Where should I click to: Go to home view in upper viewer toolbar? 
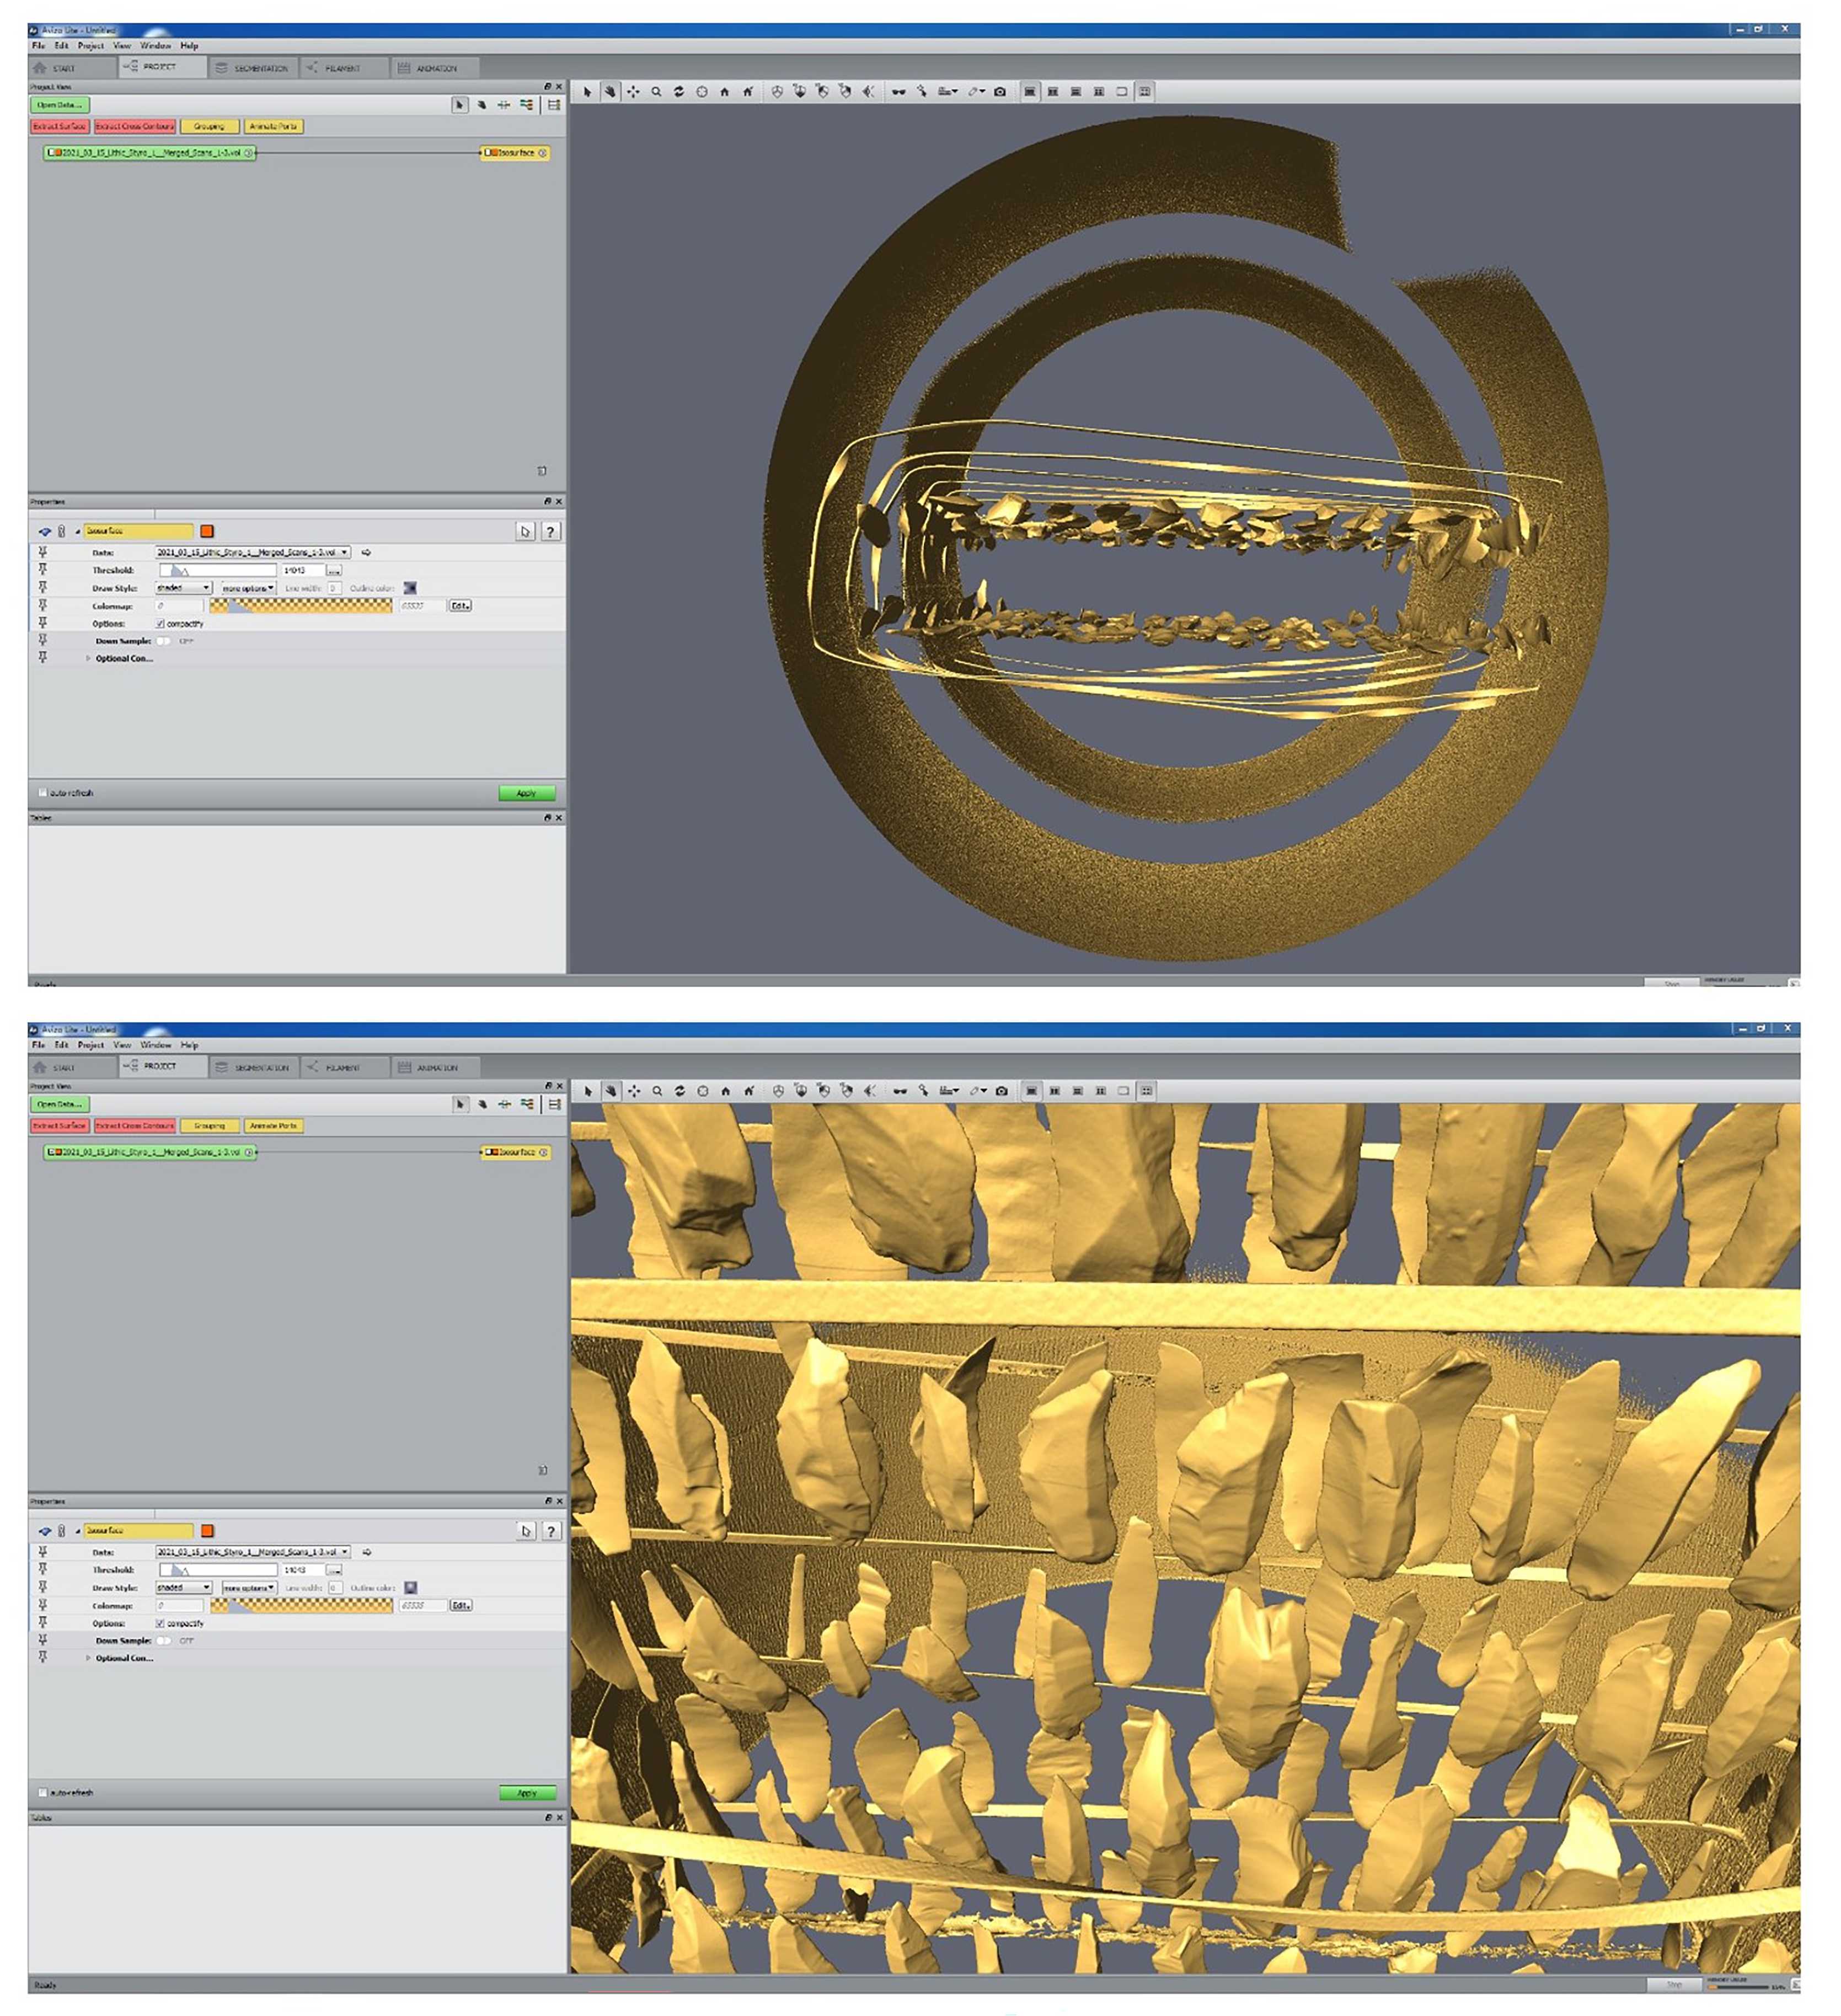click(725, 92)
